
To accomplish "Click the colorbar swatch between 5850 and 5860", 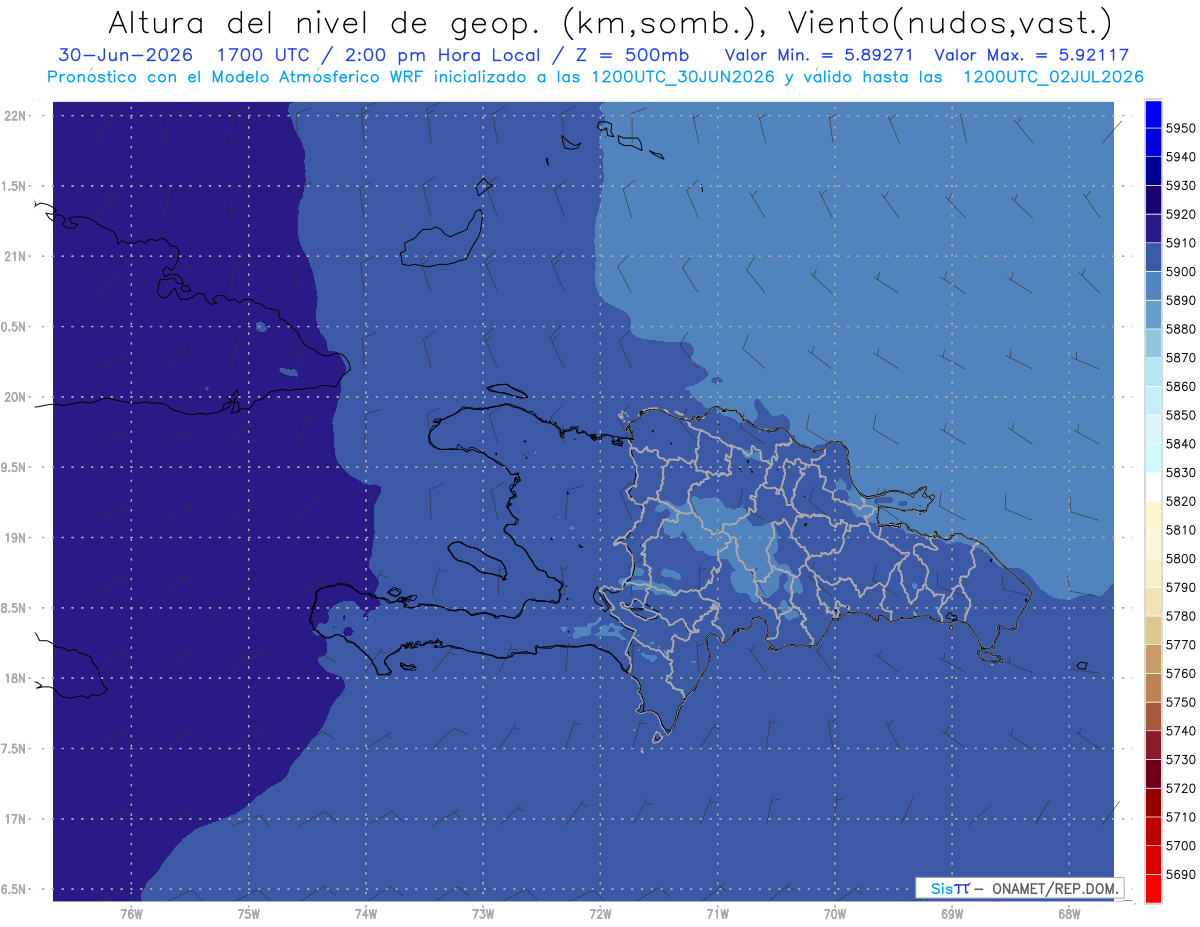I will coord(1153,401).
